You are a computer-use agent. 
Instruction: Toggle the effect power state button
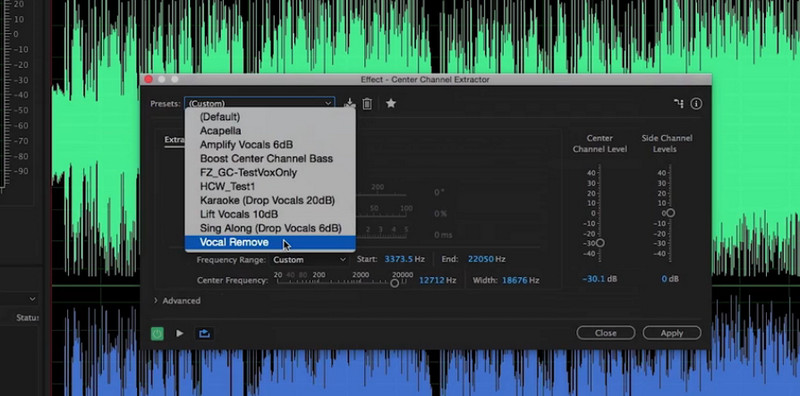157,333
